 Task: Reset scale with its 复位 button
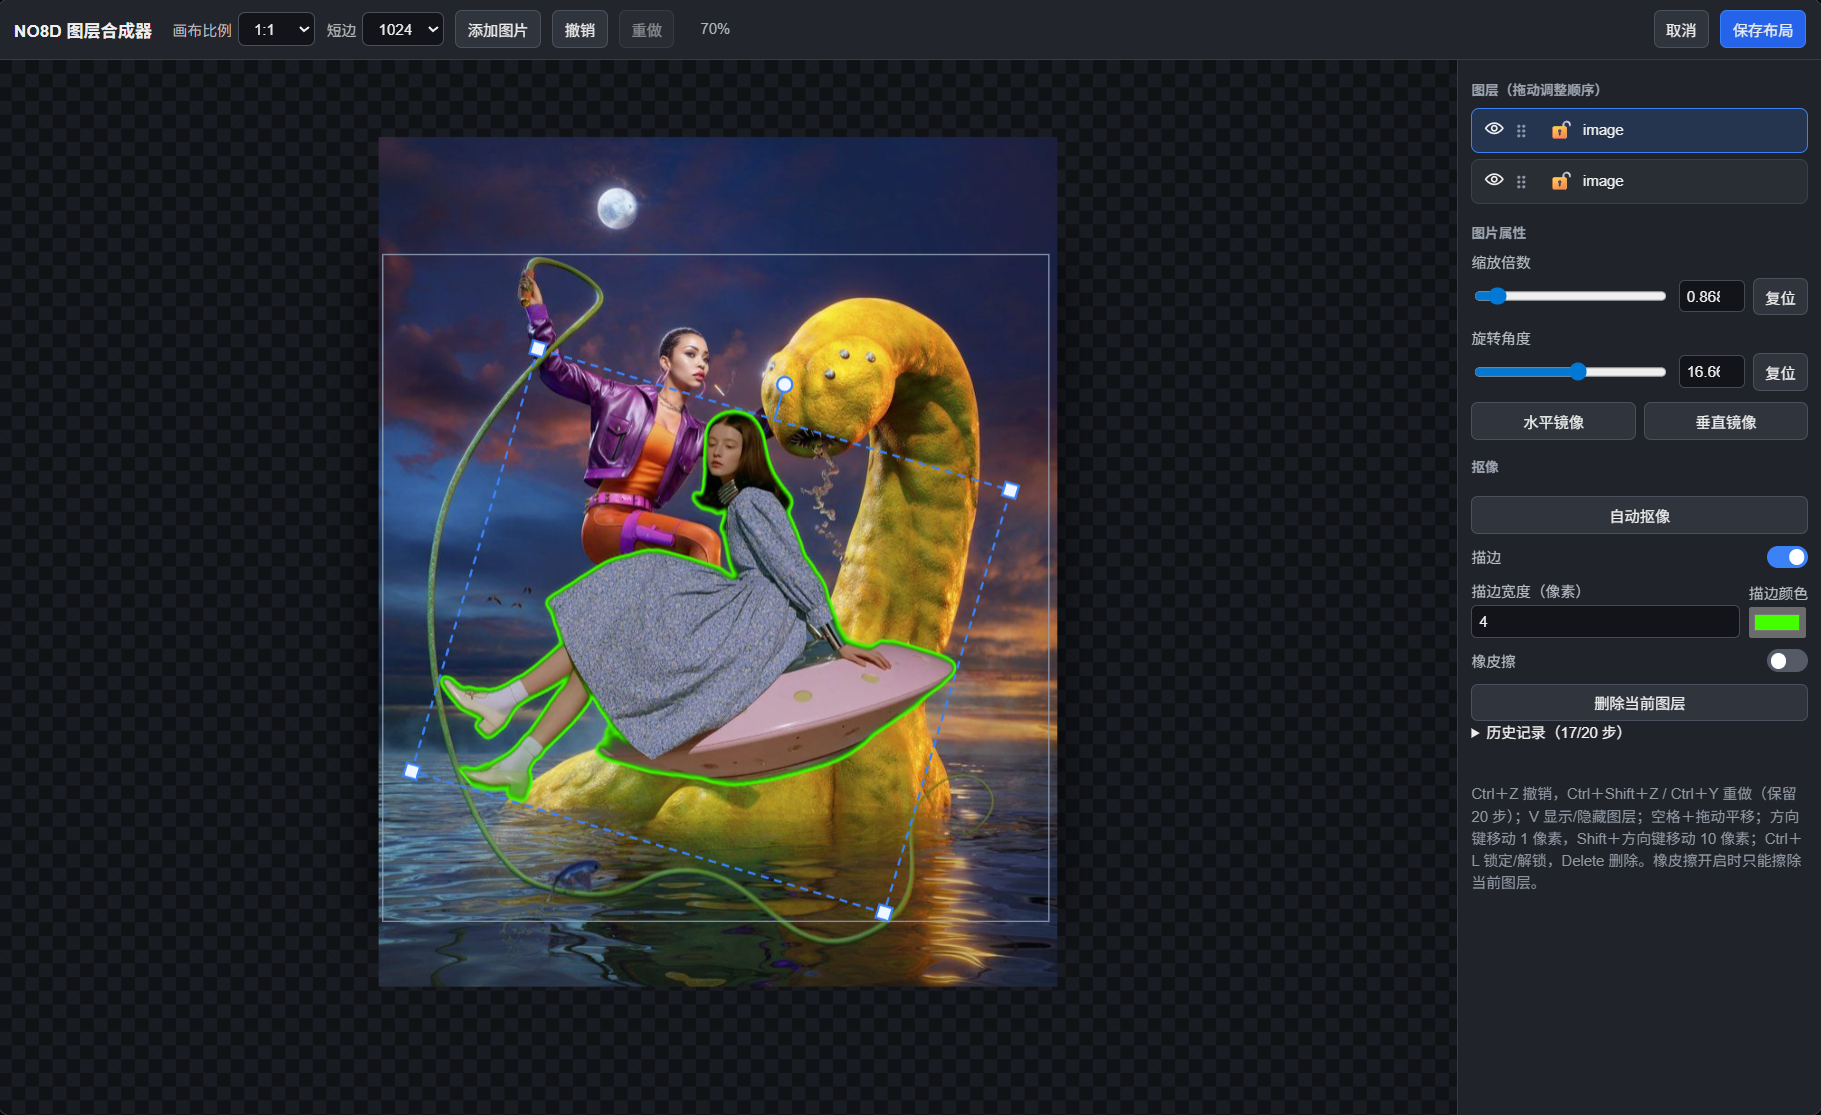pos(1780,297)
